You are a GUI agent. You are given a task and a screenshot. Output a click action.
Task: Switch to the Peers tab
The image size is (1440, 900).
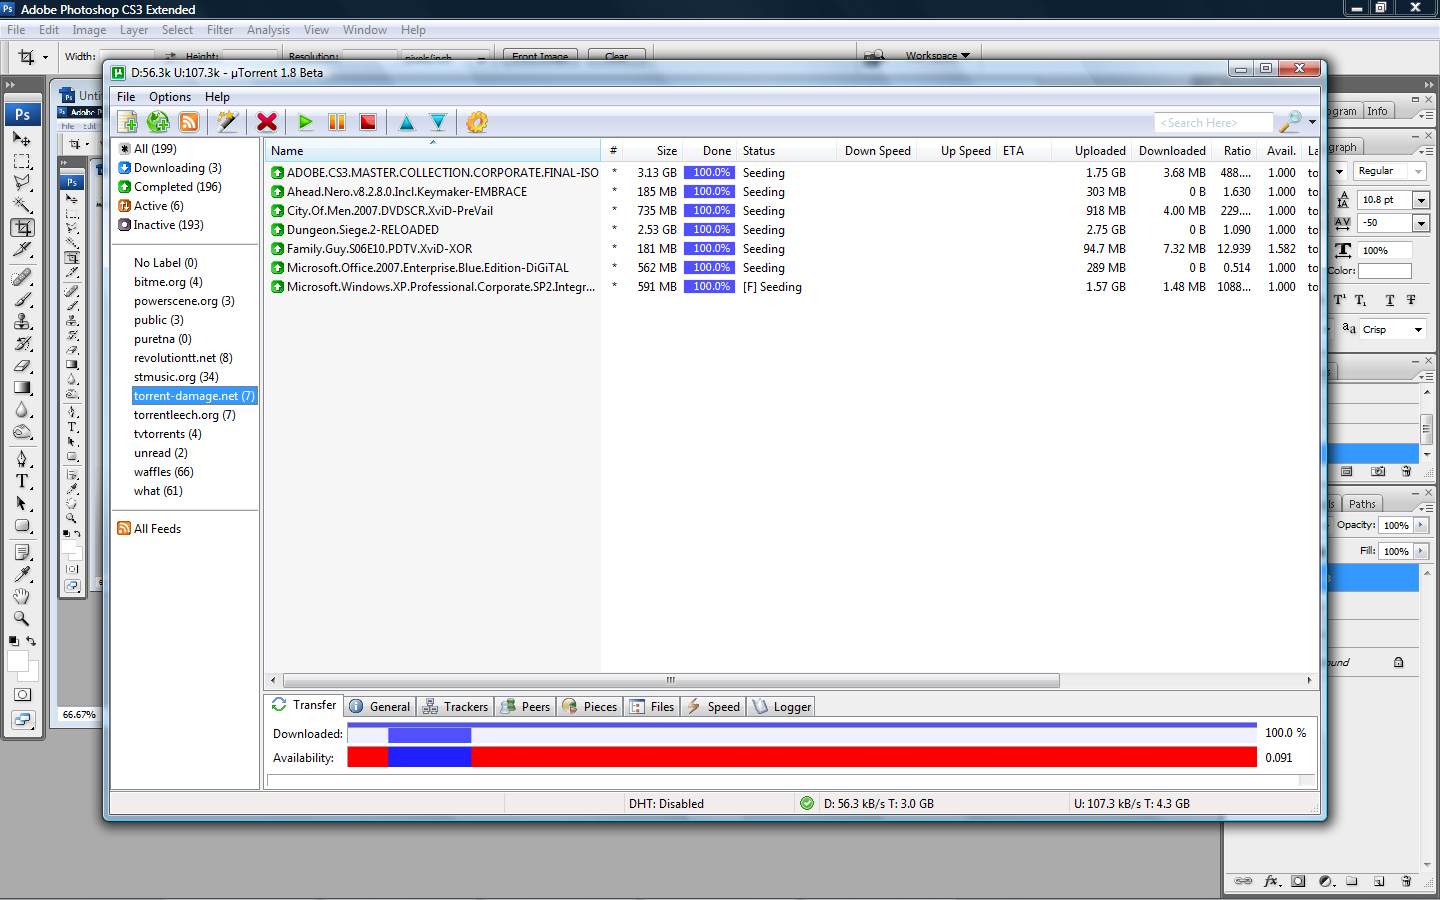tap(525, 706)
